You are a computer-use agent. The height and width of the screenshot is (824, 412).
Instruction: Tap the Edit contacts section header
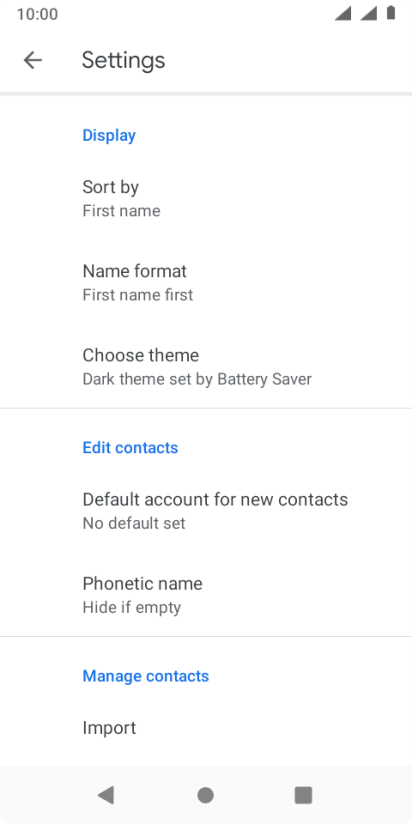tap(130, 448)
